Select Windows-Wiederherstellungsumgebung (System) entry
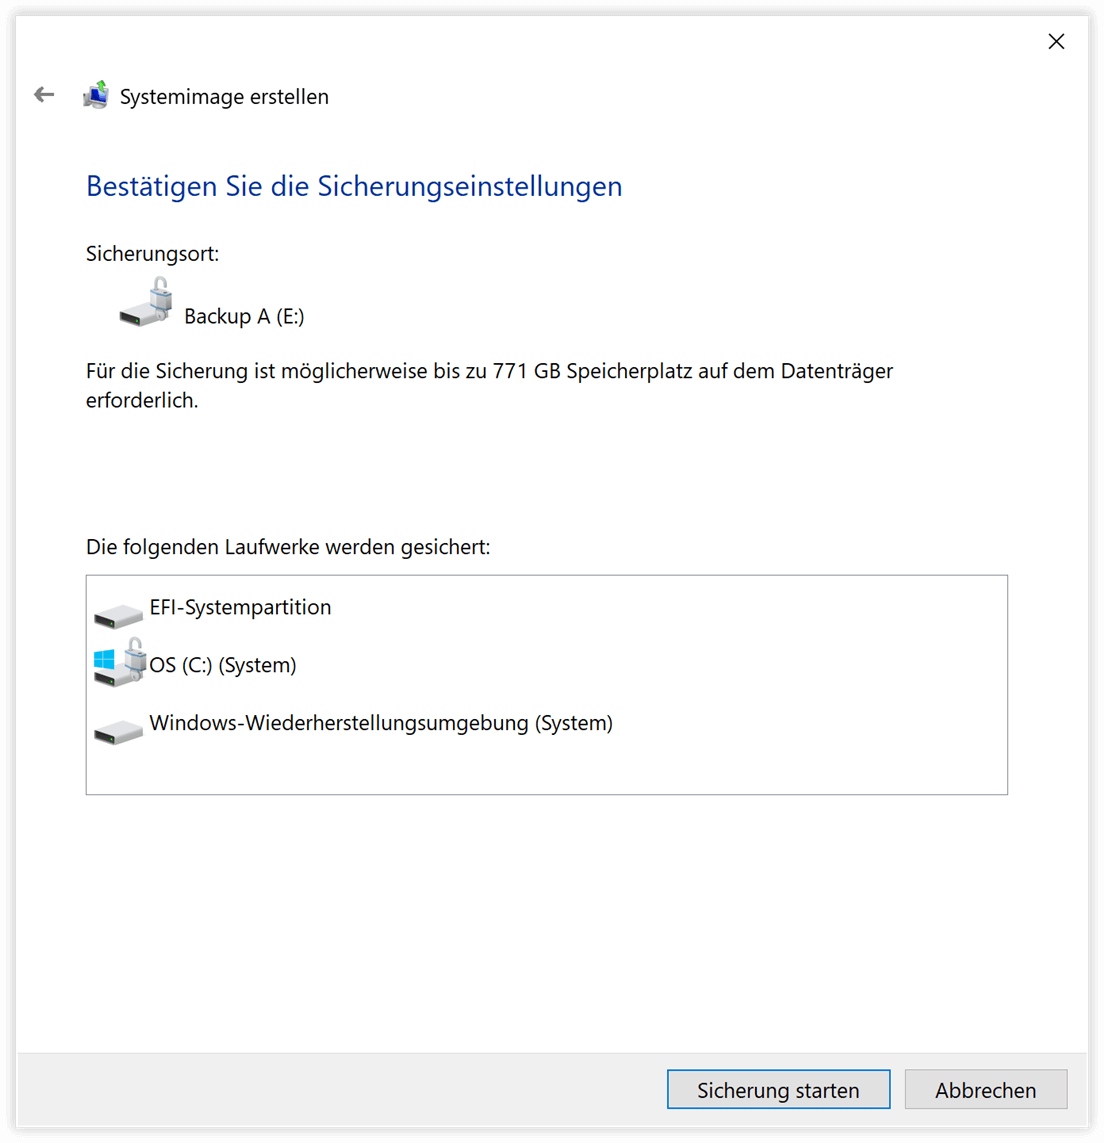The width and height of the screenshot is (1104, 1143). [381, 723]
